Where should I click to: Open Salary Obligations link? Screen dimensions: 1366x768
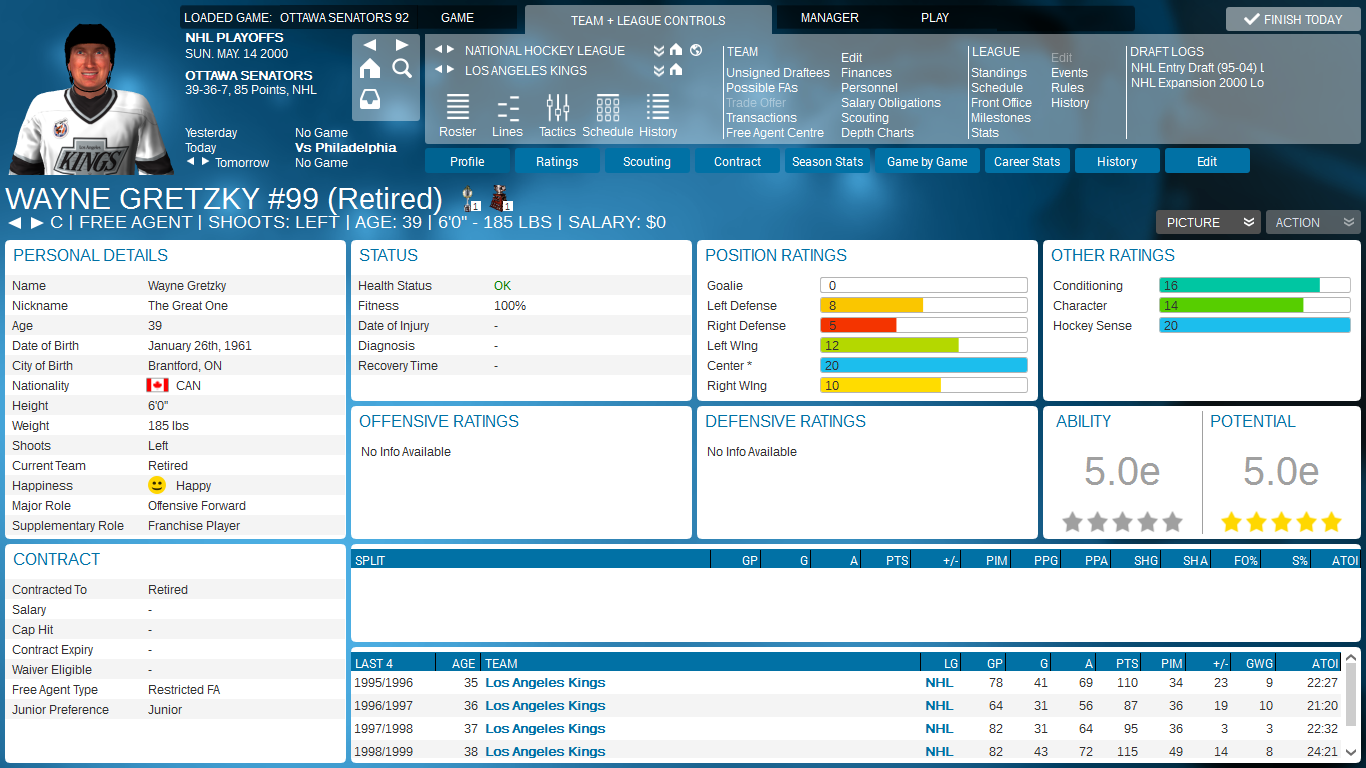[891, 103]
